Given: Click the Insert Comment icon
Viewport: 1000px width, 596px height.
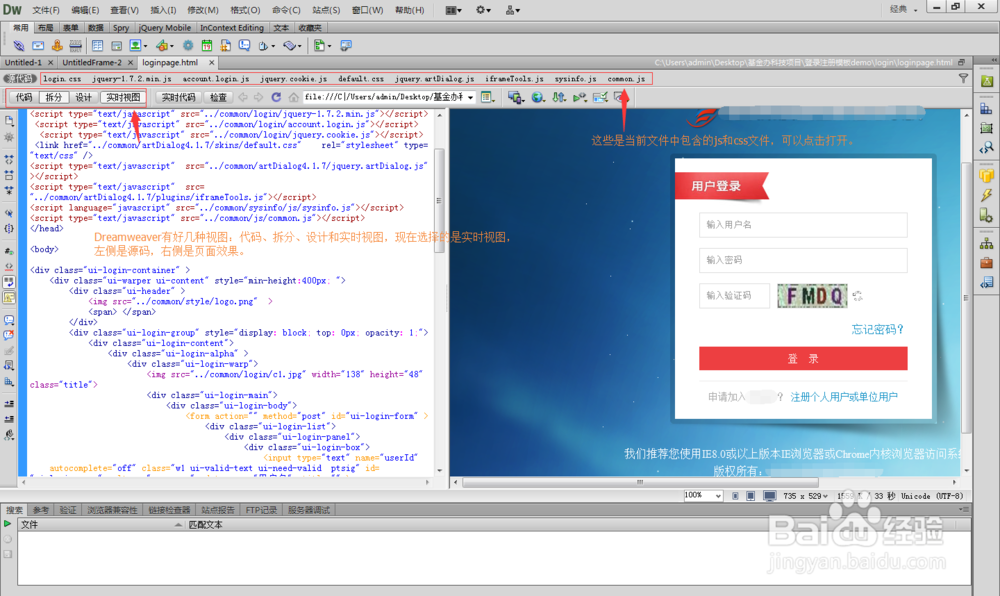Looking at the screenshot, I should (244, 45).
